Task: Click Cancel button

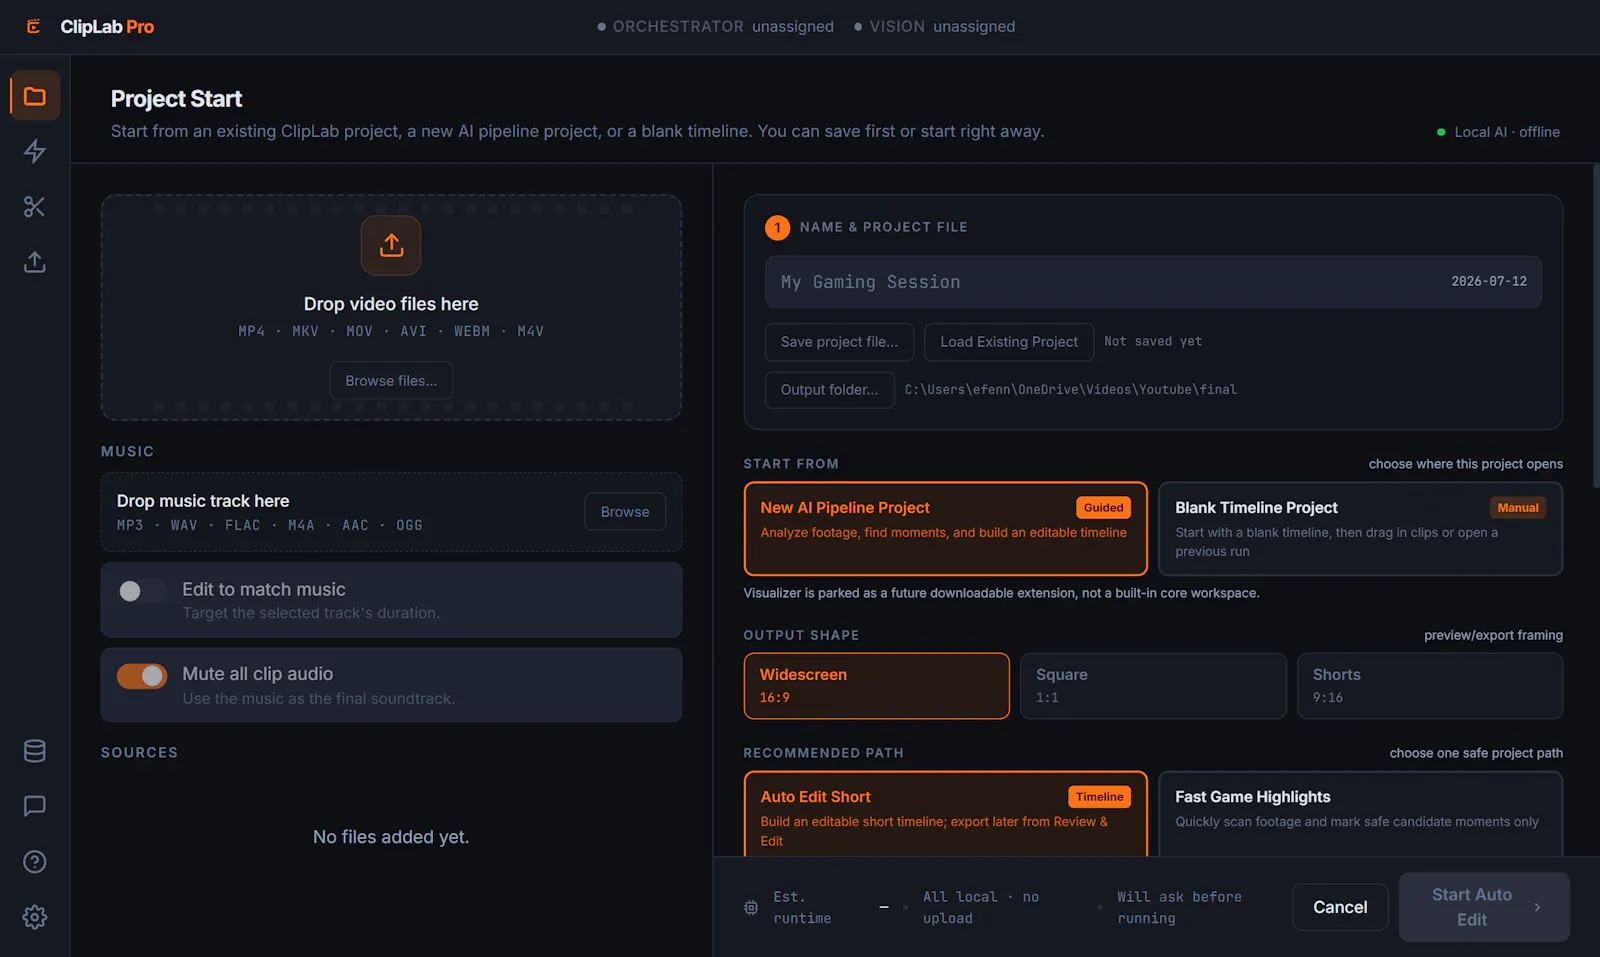Action: coord(1340,907)
